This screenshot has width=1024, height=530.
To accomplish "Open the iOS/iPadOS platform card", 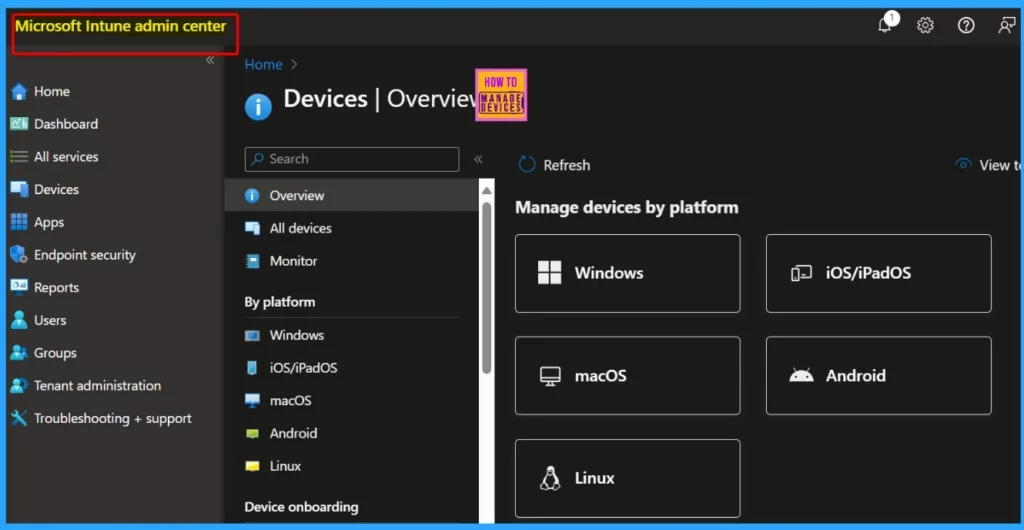I will (x=878, y=273).
